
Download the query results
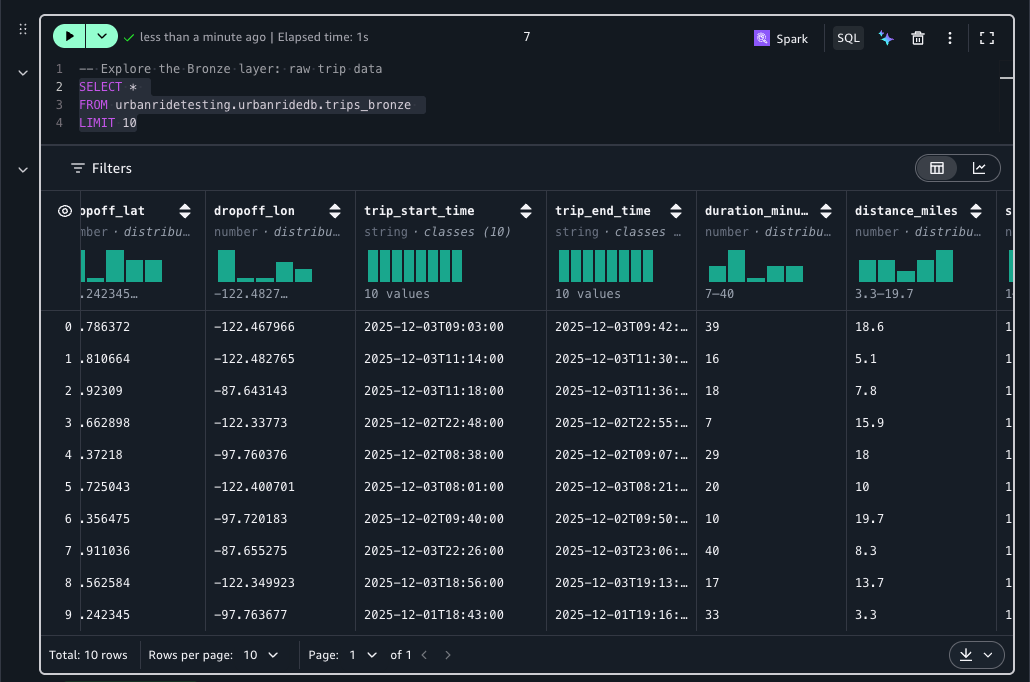pyautogui.click(x=966, y=654)
